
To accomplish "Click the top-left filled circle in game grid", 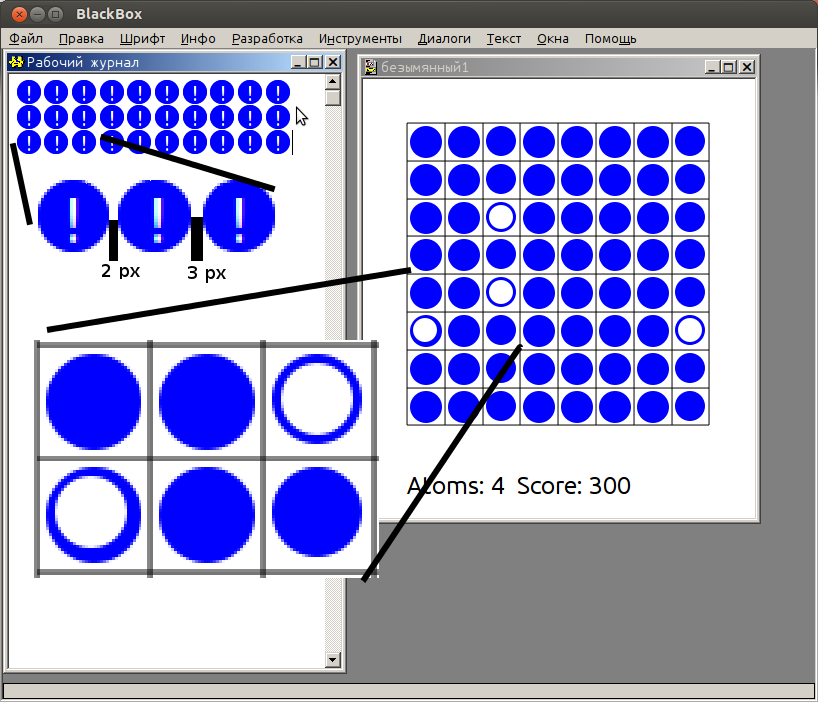I will [x=426, y=142].
